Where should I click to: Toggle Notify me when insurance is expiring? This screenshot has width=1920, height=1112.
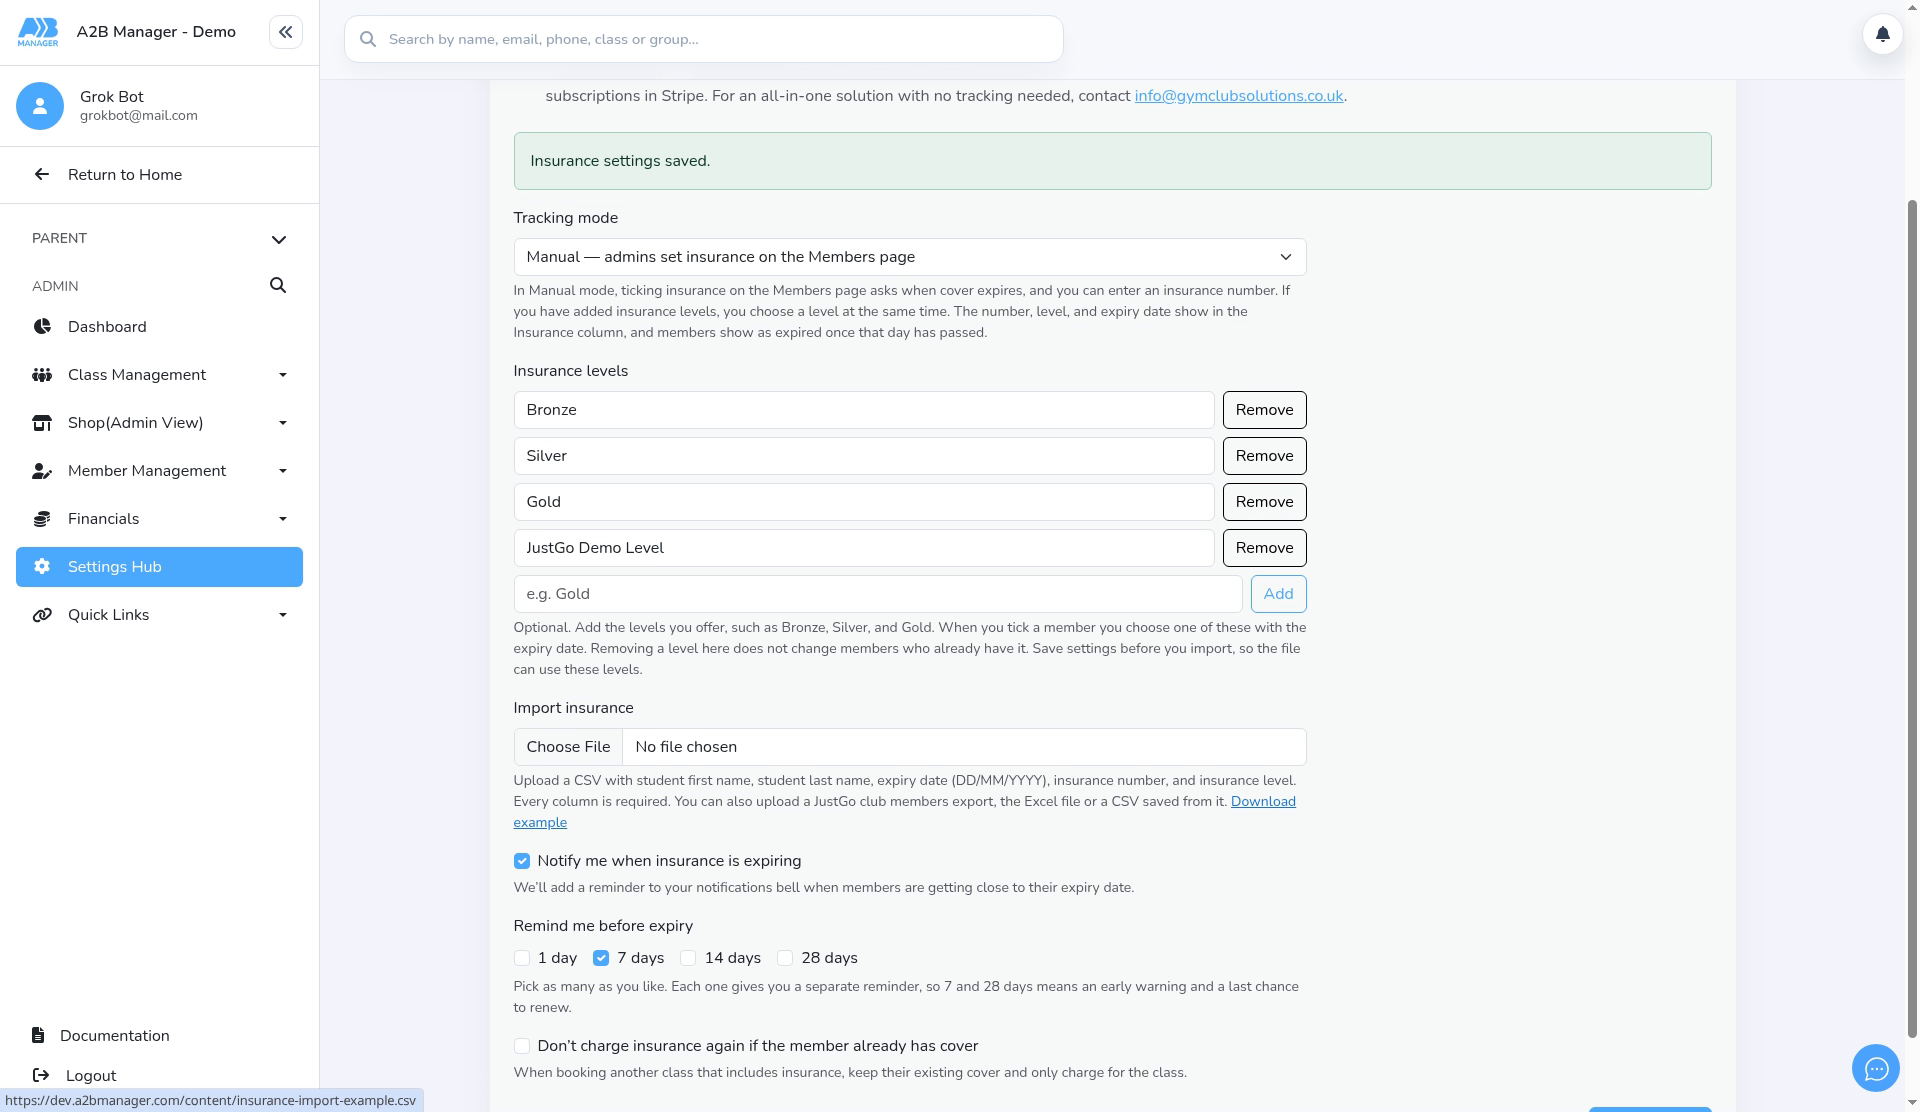[522, 861]
